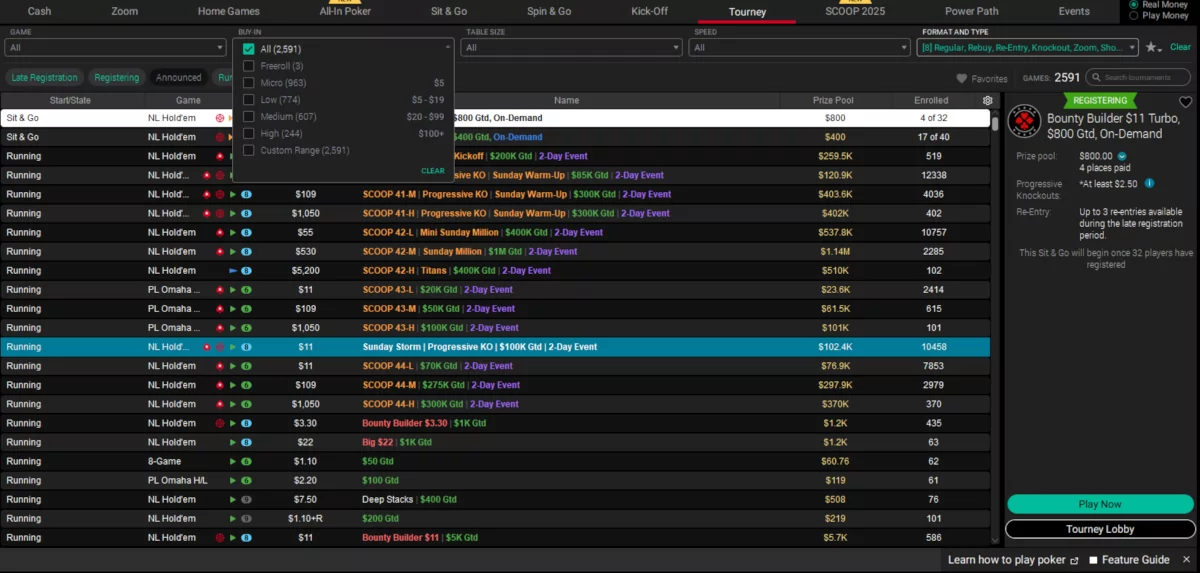Click the magnifier icon in Search tournaments box

click(x=1097, y=78)
